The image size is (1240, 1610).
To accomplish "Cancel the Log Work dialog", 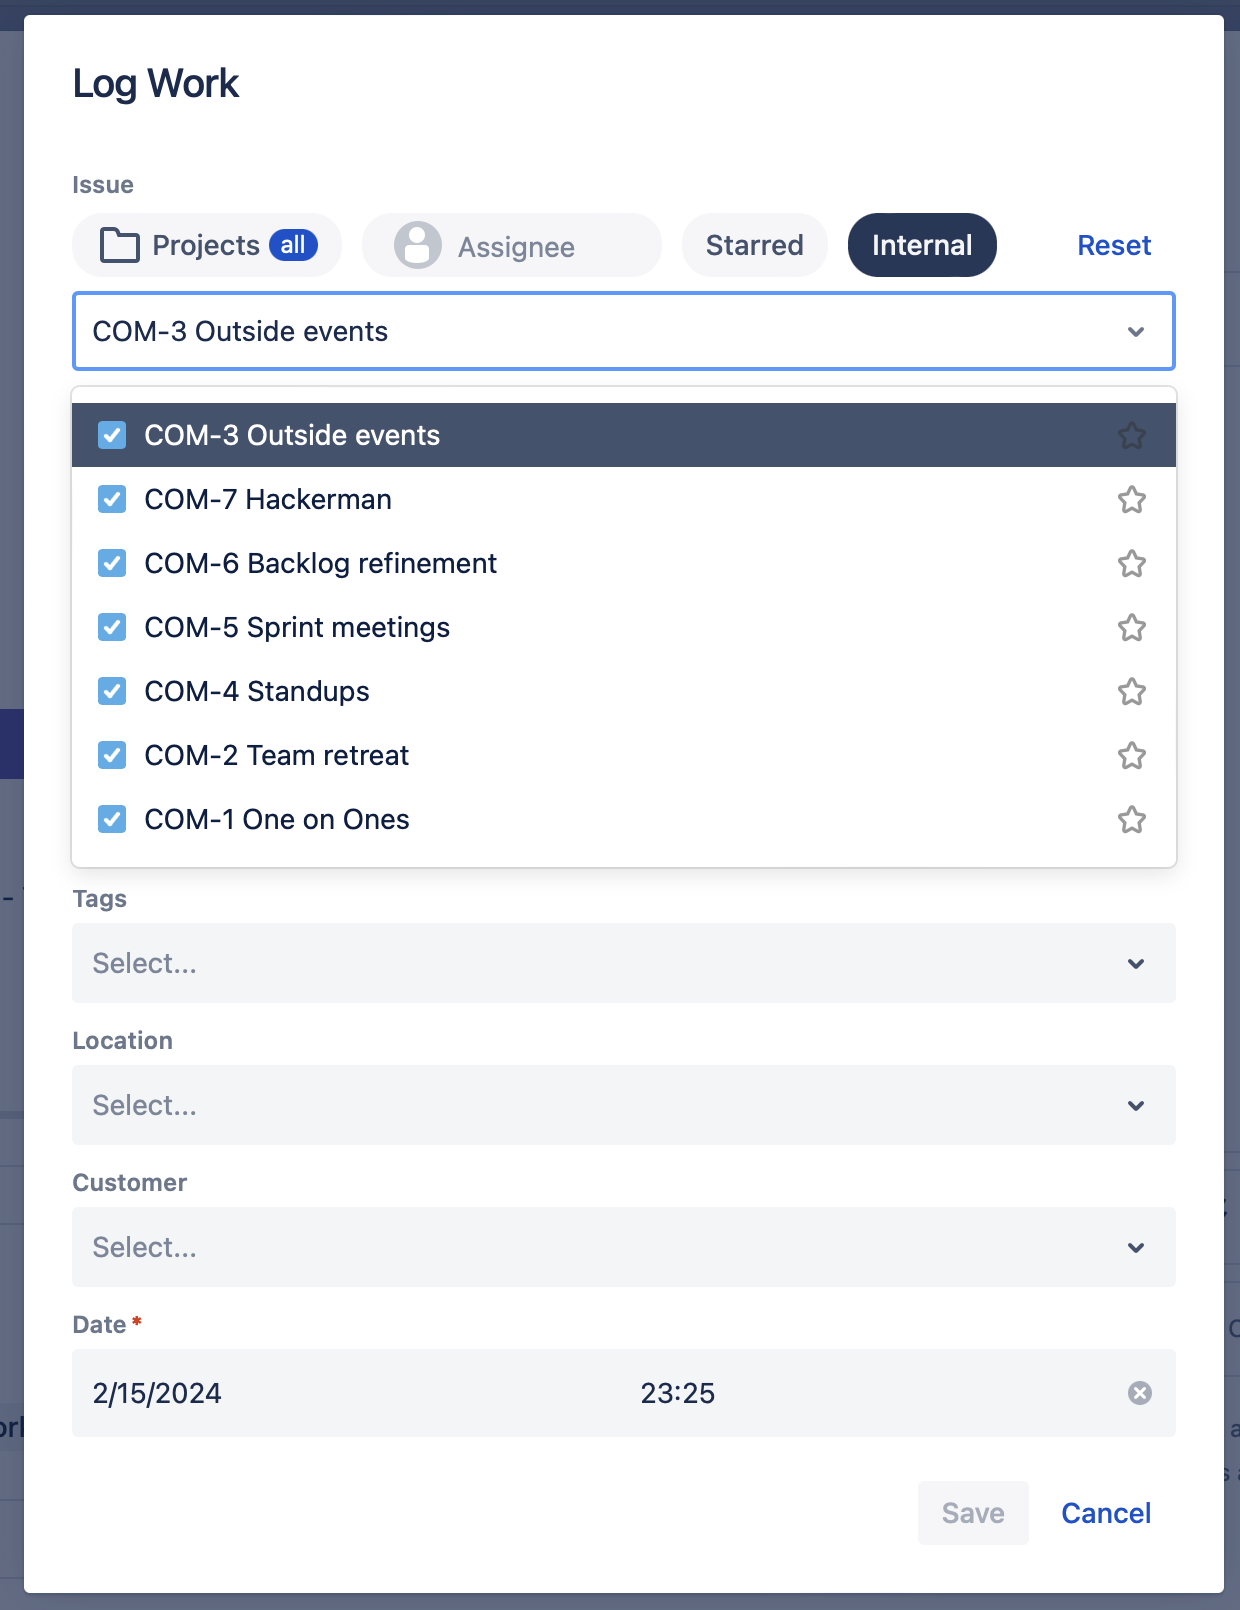I will (1105, 1513).
